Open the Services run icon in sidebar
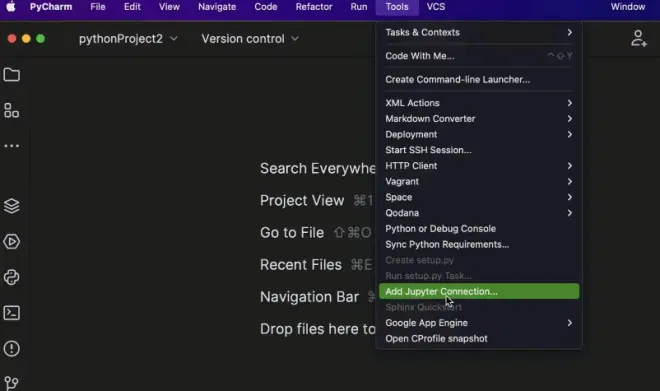660x391 pixels. click(11, 242)
